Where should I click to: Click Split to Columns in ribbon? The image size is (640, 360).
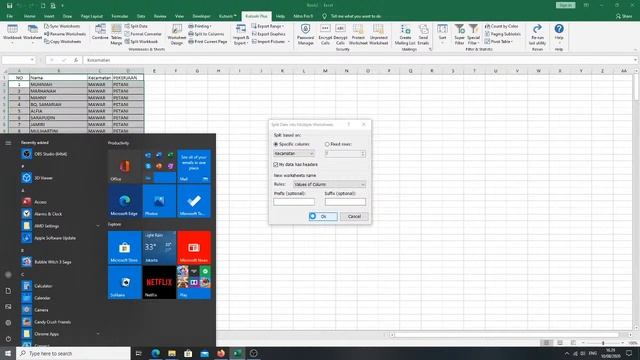pos(206,34)
